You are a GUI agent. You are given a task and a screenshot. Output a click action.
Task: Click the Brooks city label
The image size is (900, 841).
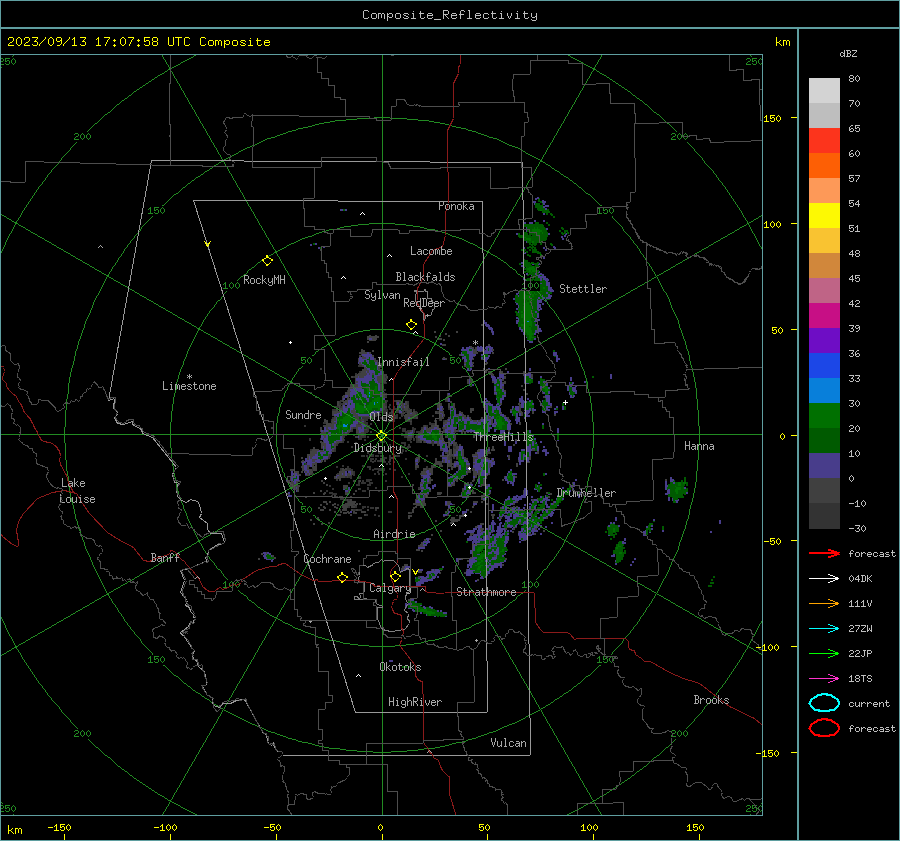click(711, 700)
